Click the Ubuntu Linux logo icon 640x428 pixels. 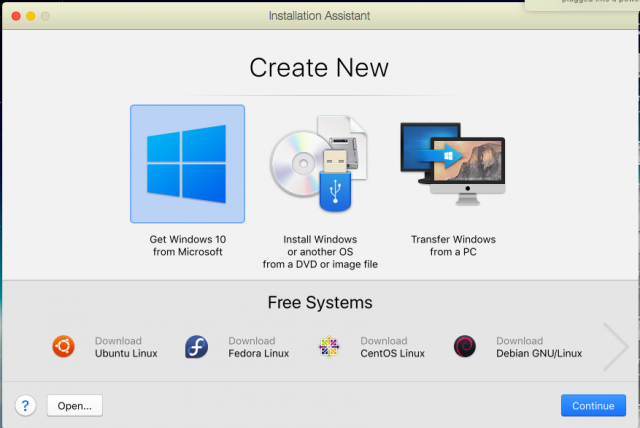[x=64, y=346]
